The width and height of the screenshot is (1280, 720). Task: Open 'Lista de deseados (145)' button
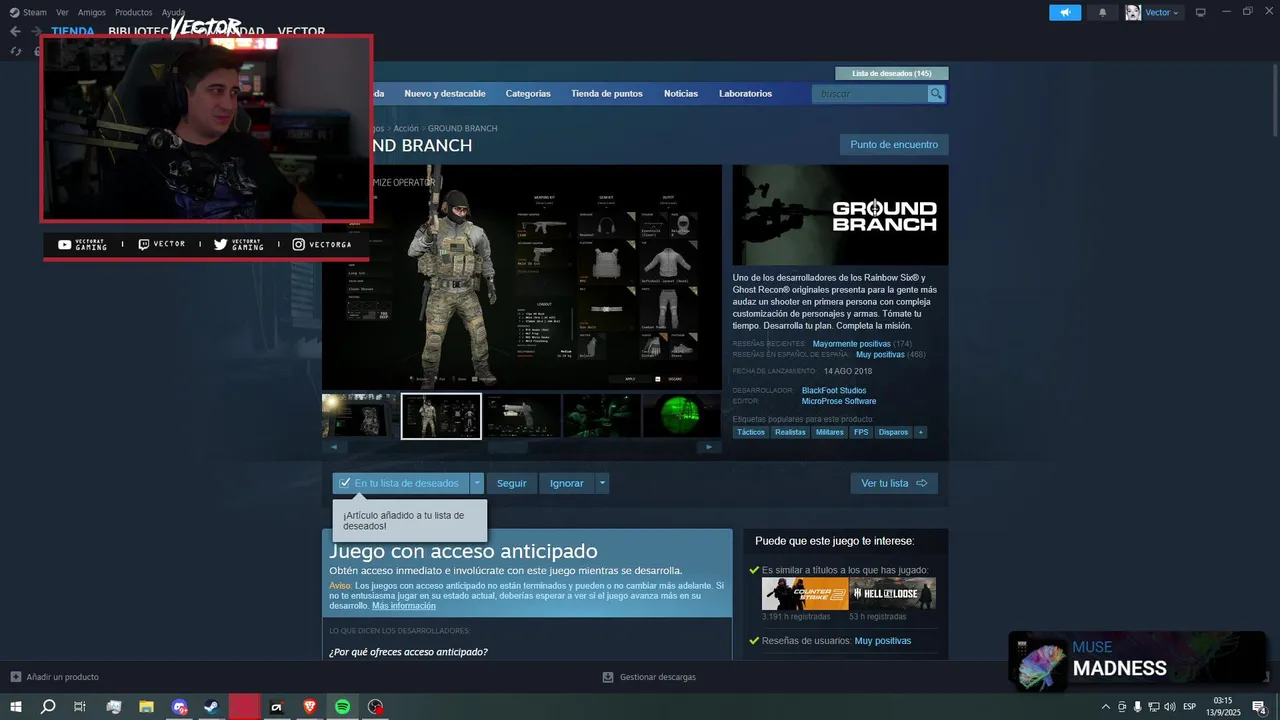pos(892,73)
